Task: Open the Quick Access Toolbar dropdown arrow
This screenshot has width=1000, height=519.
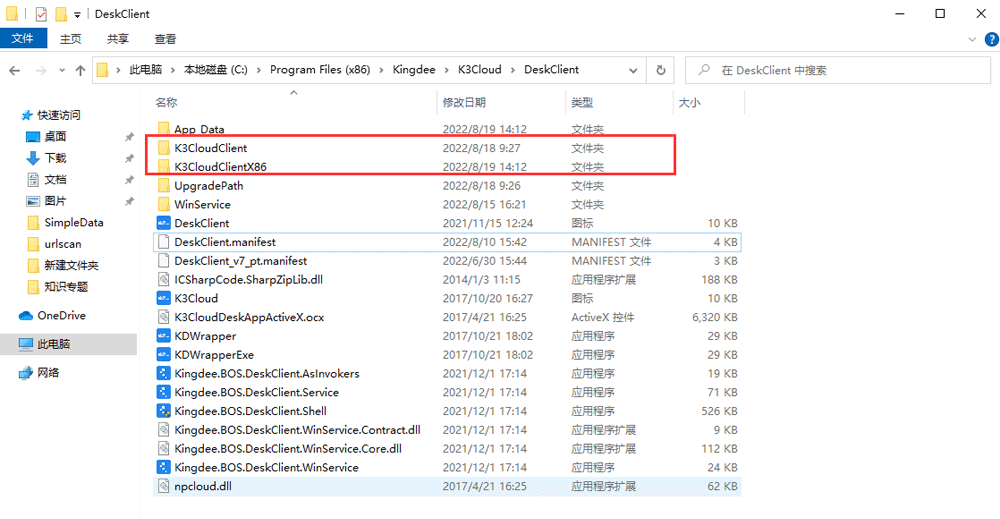Action: [x=77, y=15]
